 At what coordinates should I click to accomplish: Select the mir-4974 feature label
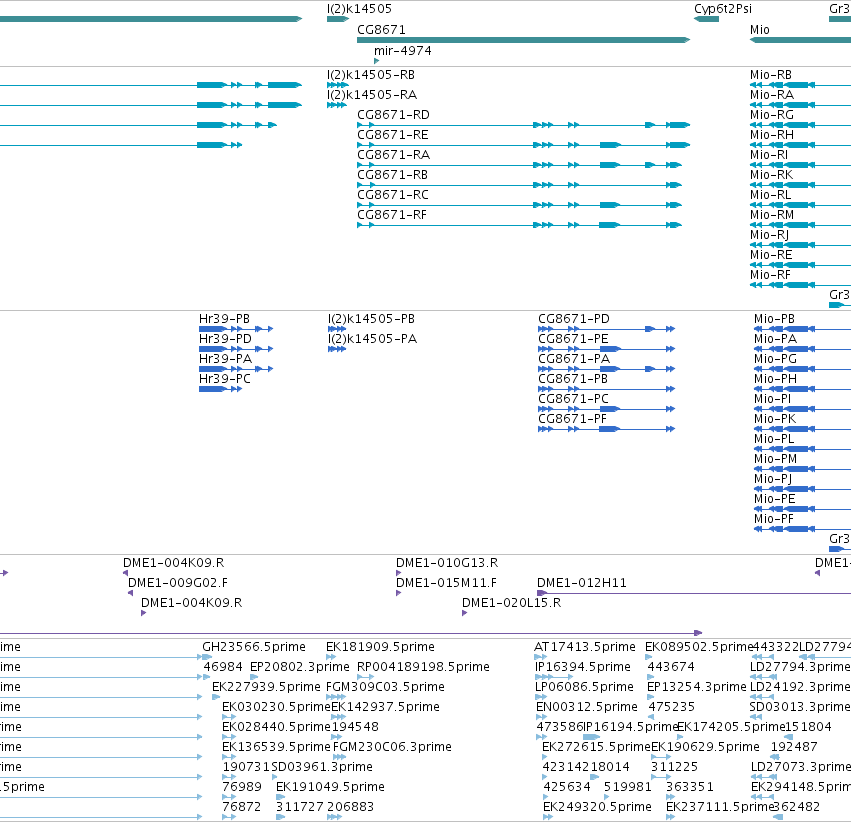pyautogui.click(x=403, y=50)
